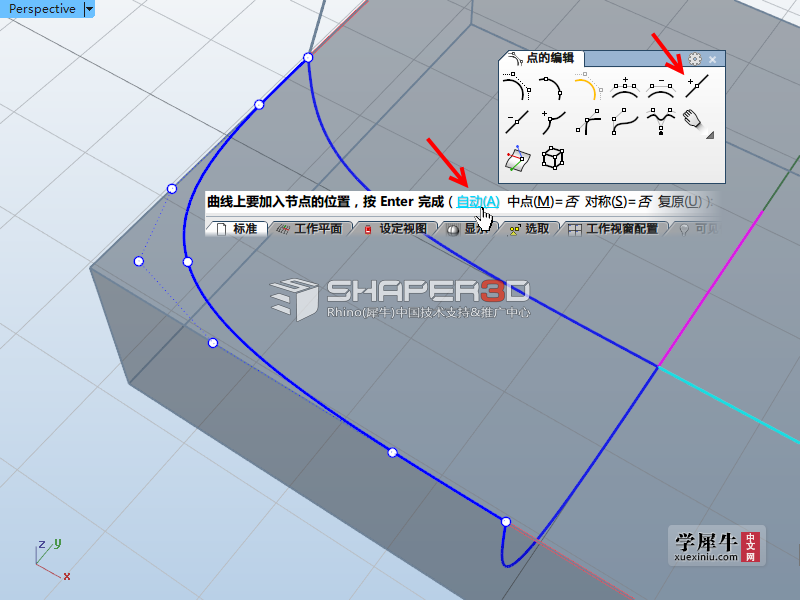Image resolution: width=800 pixels, height=600 pixels.
Task: Switch to the 标准 toolbar tab
Action: [238, 229]
